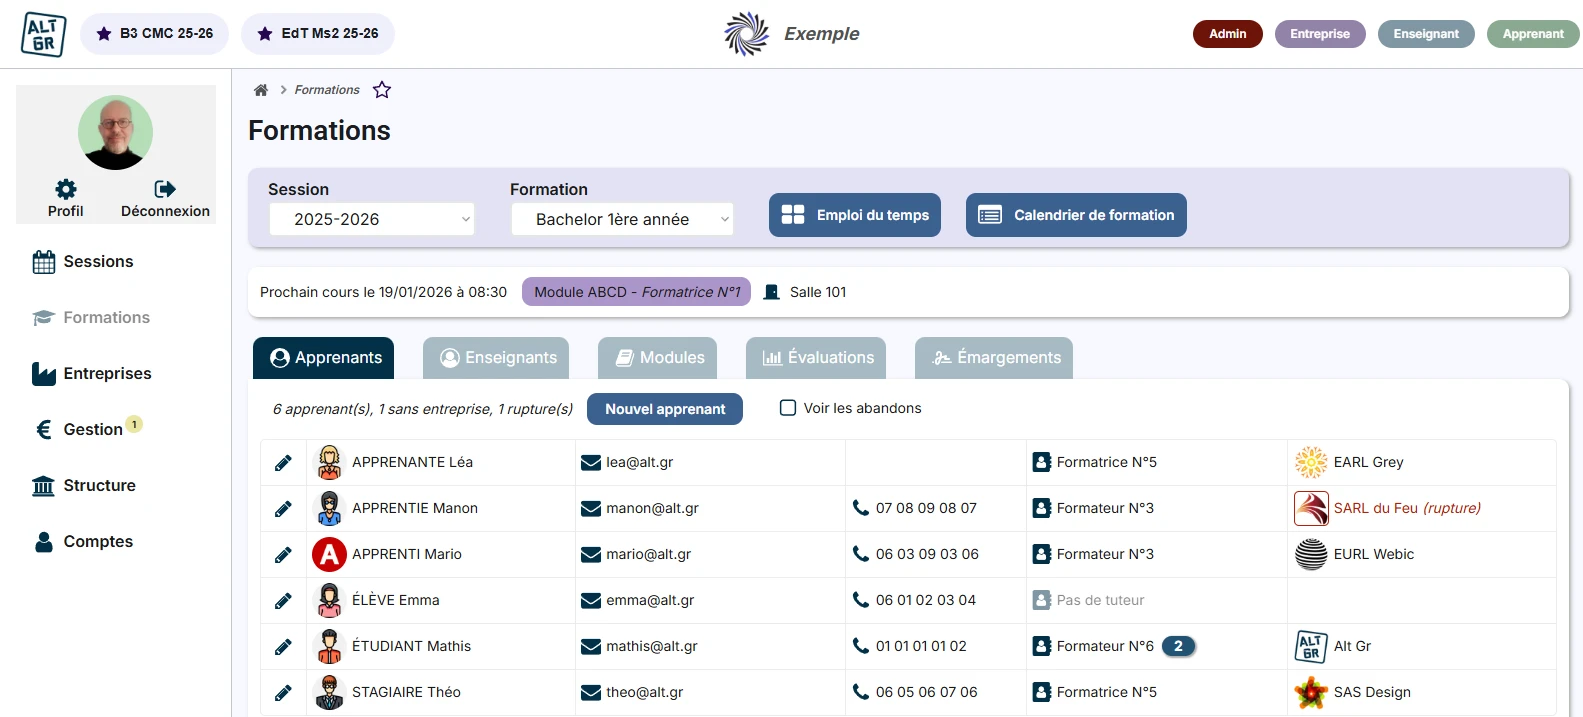Click phone icon for 07 08 09 08 07
Screen dimensions: 1583x717
pyautogui.click(x=860, y=508)
